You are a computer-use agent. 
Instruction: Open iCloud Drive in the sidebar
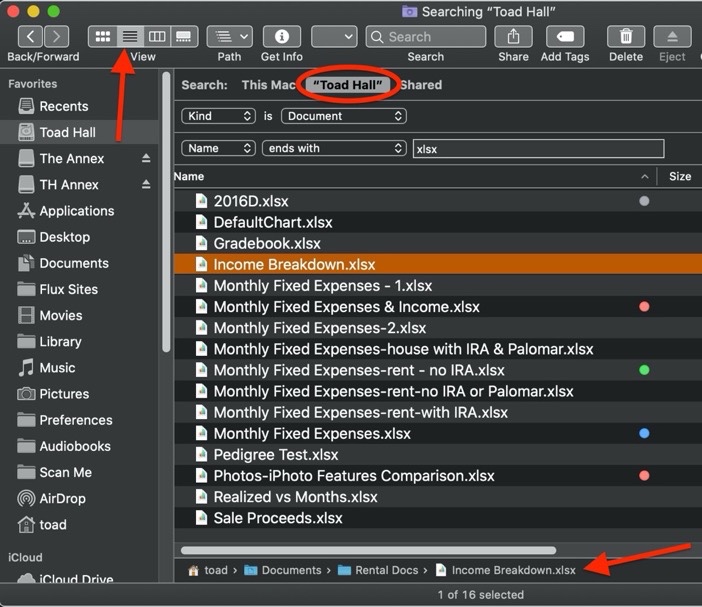79,578
